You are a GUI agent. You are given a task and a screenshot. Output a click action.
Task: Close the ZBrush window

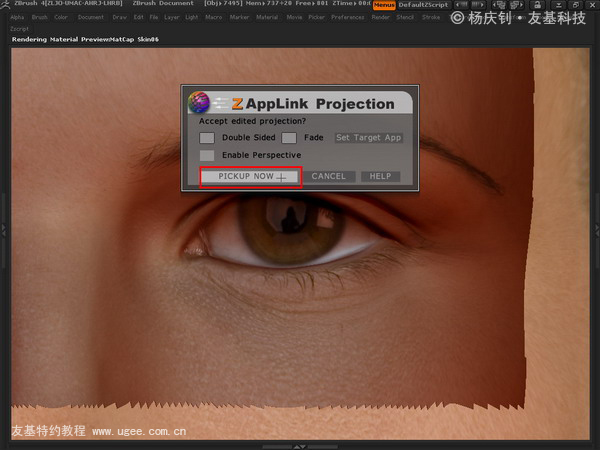(592, 5)
